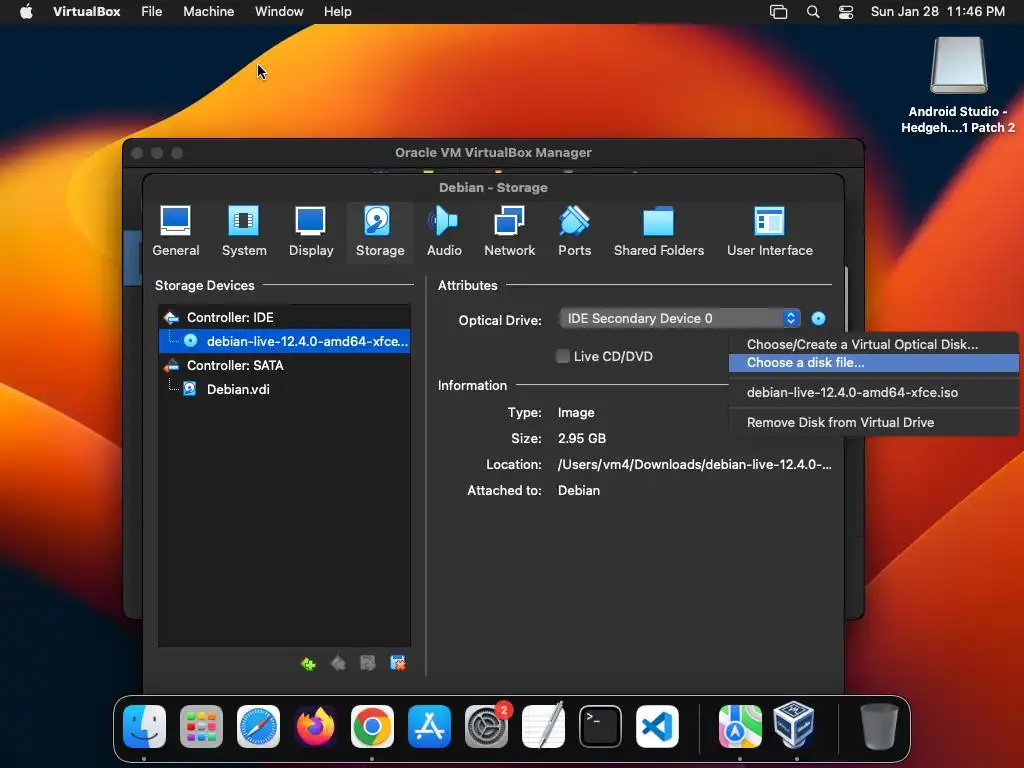This screenshot has height=768, width=1024.
Task: Select Remove Disk from Virtual Drive
Action: pos(873,423)
